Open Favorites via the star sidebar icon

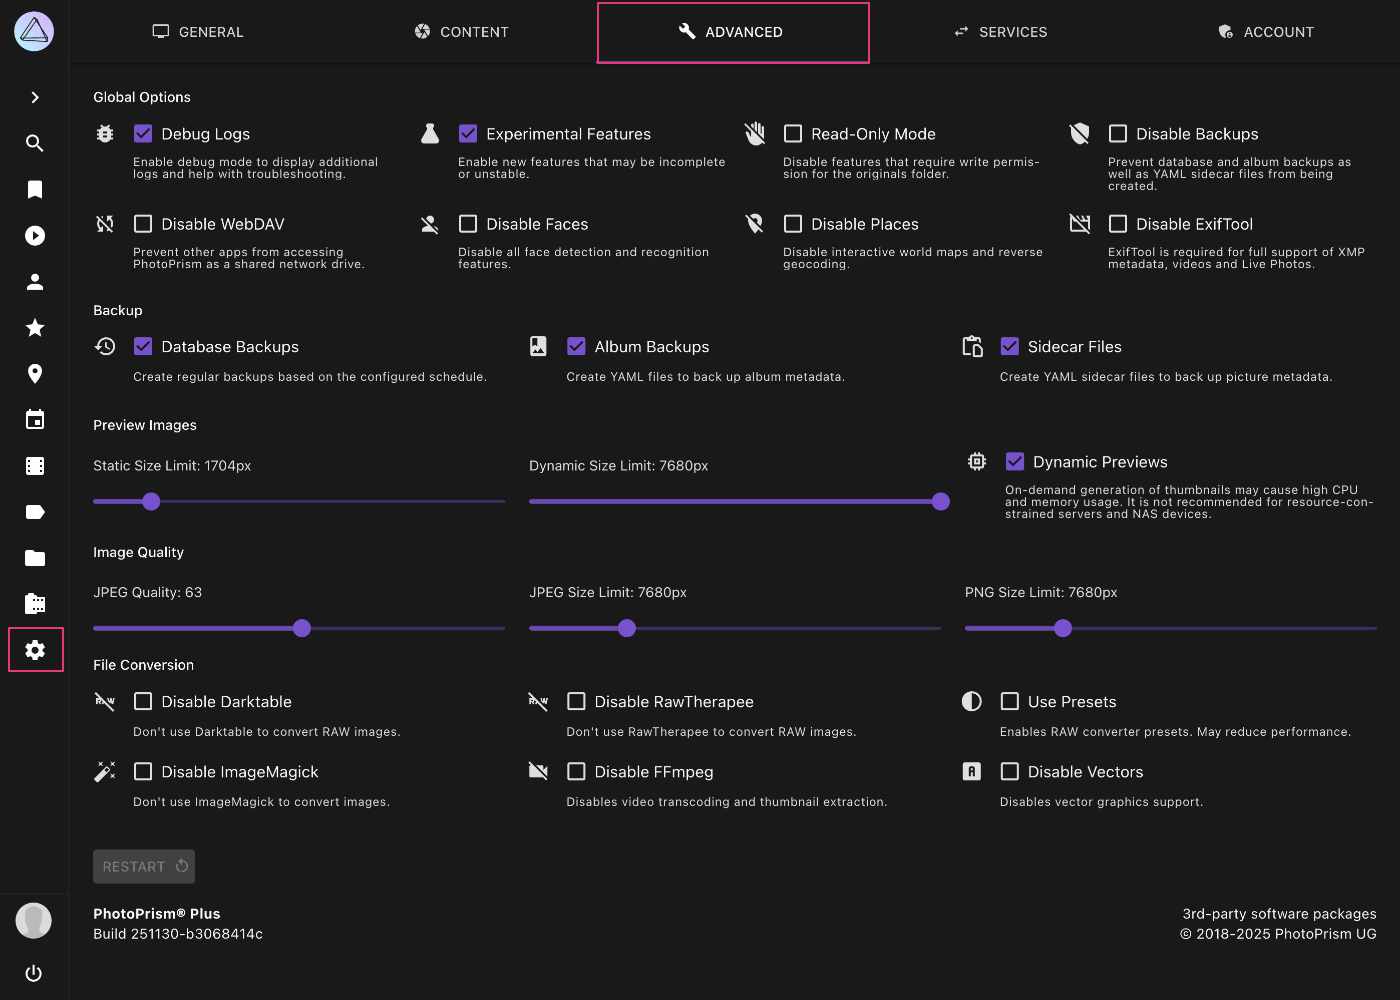tap(35, 328)
